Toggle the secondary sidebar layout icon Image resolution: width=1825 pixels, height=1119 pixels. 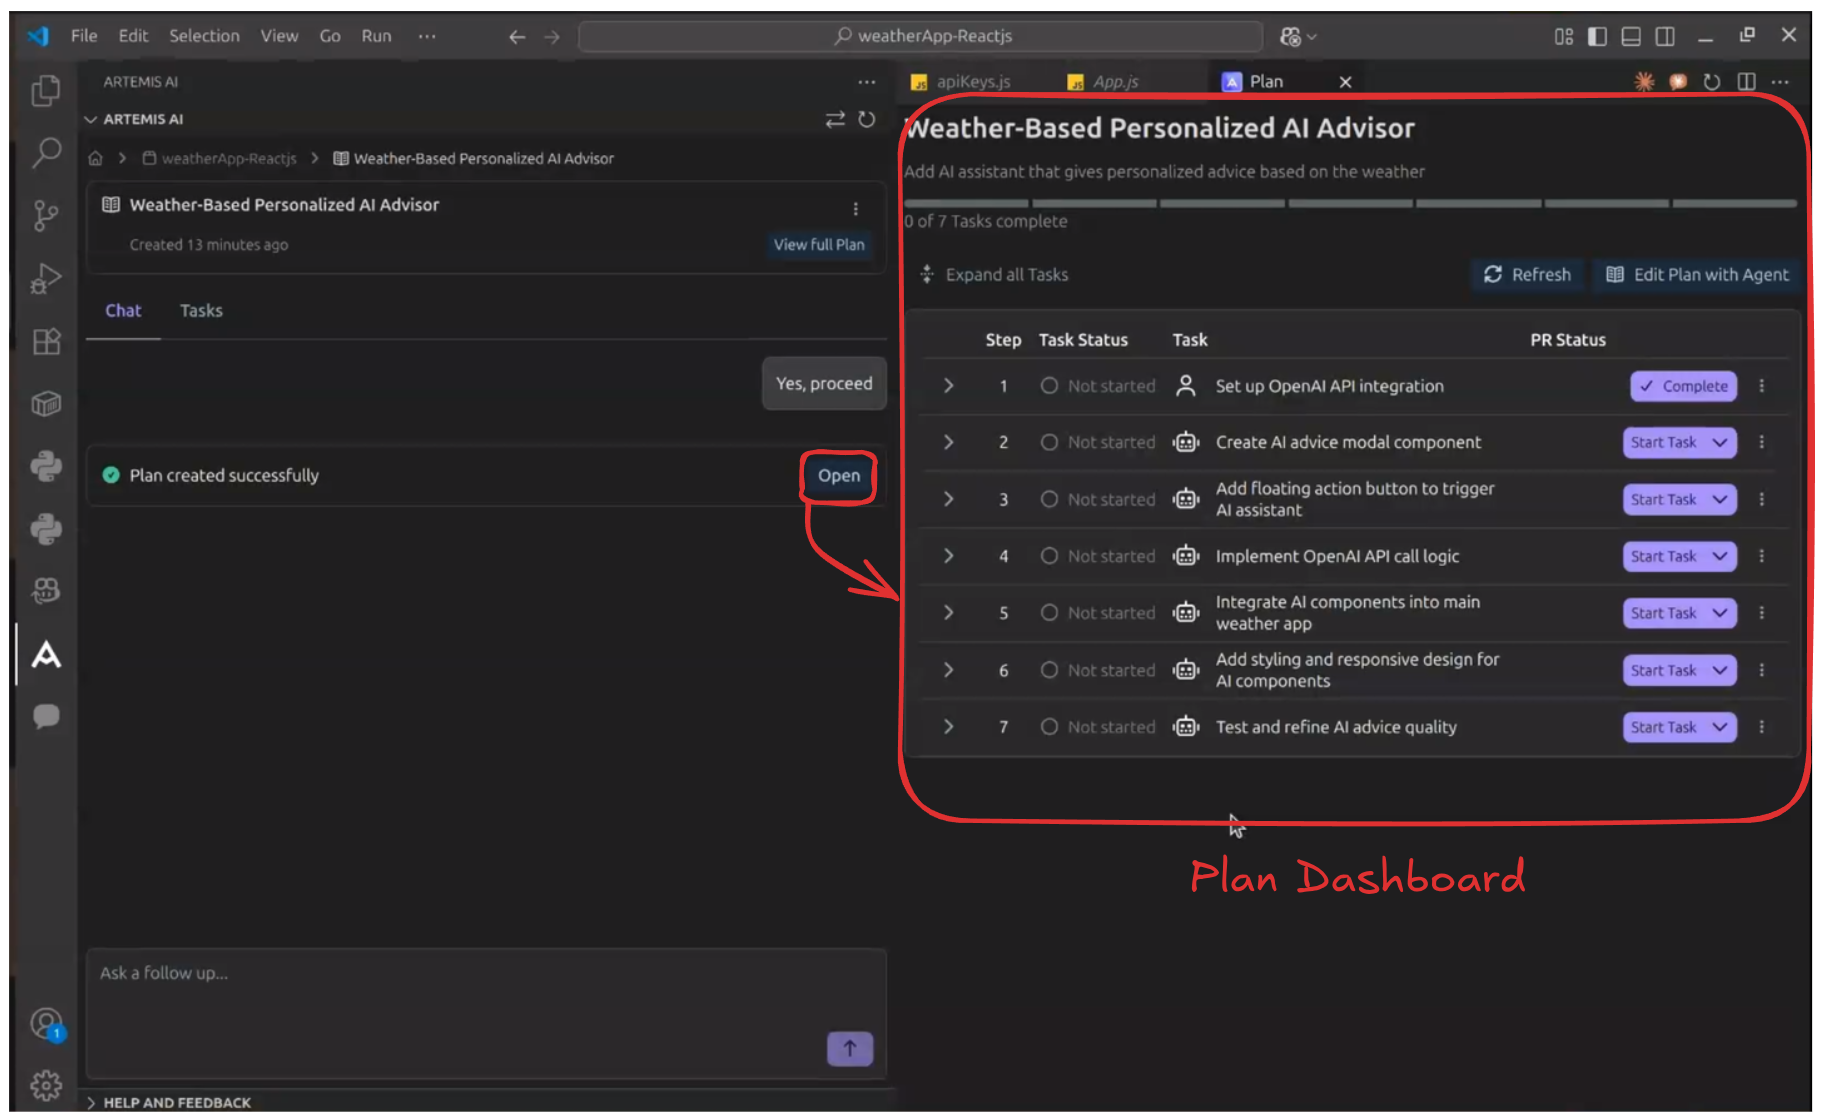1665,36
